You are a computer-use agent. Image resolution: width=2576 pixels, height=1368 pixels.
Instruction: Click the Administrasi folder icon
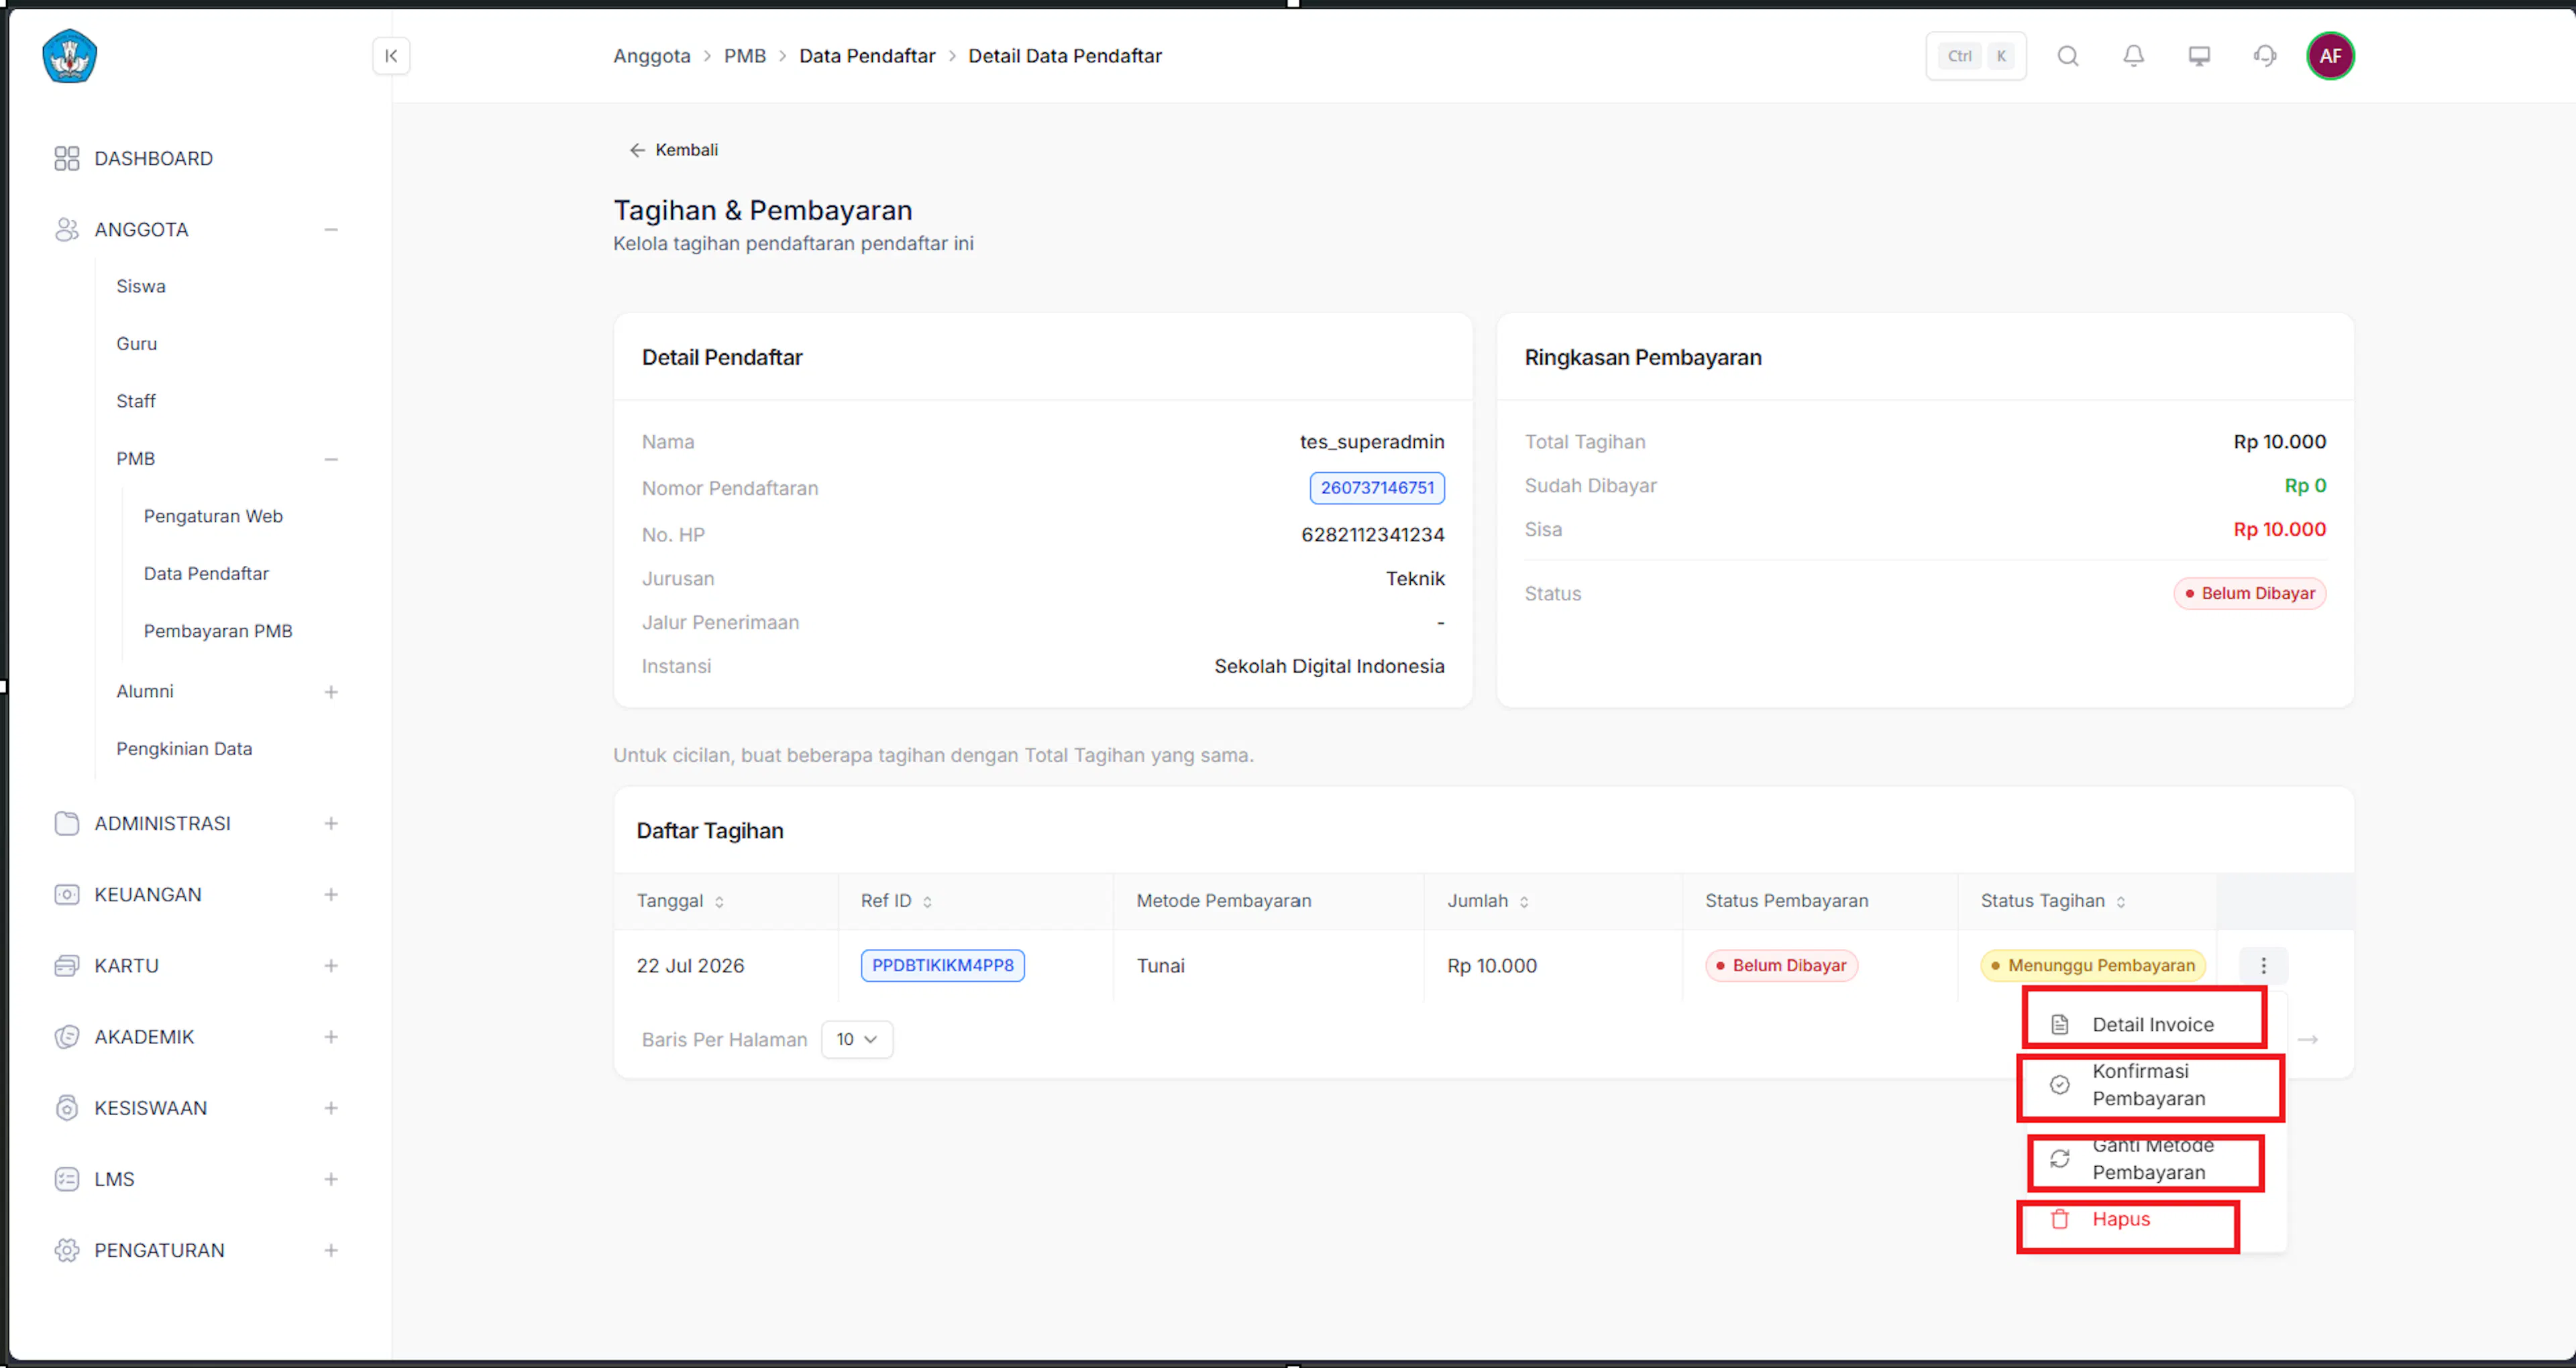coord(66,823)
